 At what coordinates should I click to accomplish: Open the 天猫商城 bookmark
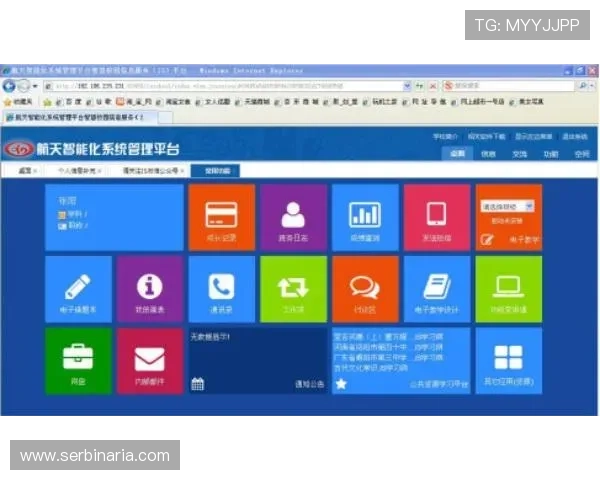point(253,102)
